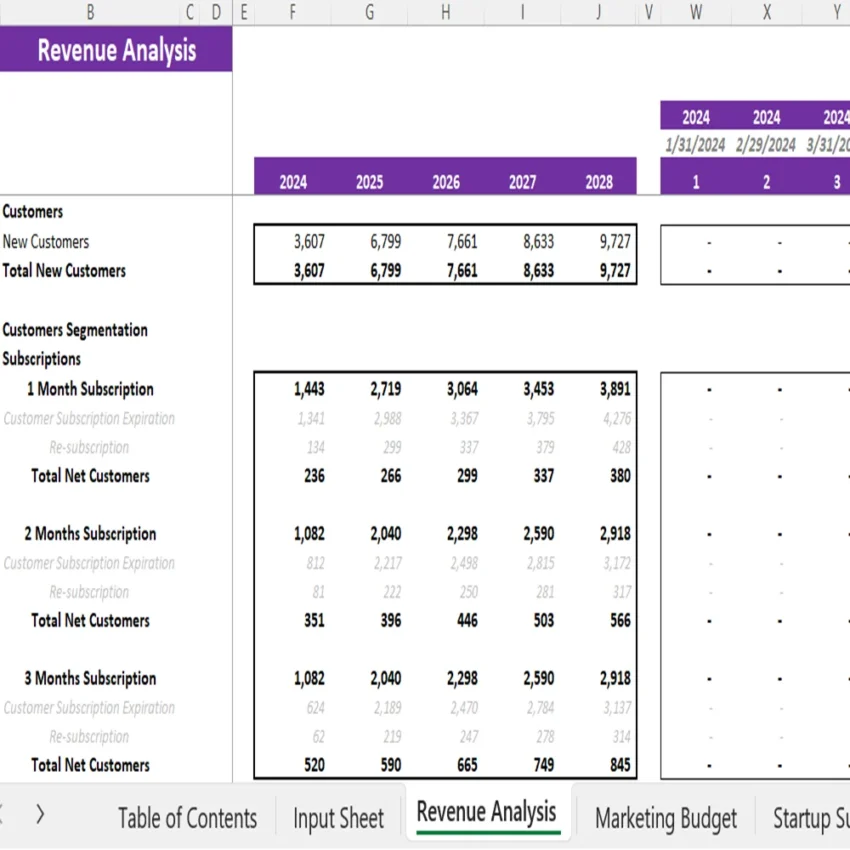Image resolution: width=850 pixels, height=850 pixels.
Task: Select column header W
Action: [695, 13]
